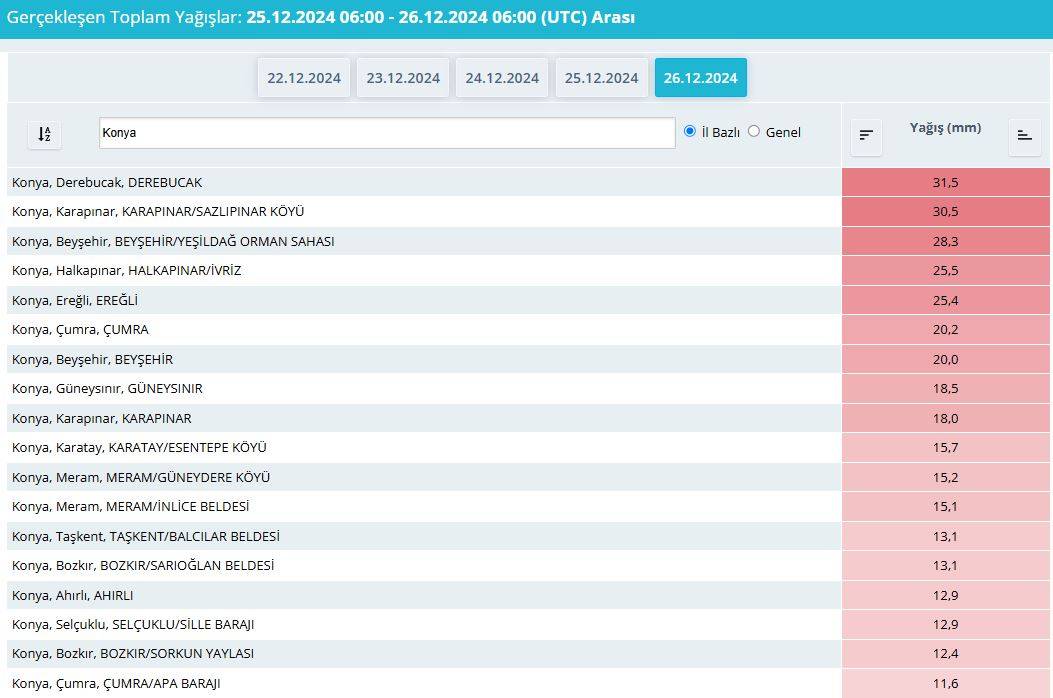Open the 23.12.2024 date tab
The height and width of the screenshot is (698, 1053).
[403, 78]
